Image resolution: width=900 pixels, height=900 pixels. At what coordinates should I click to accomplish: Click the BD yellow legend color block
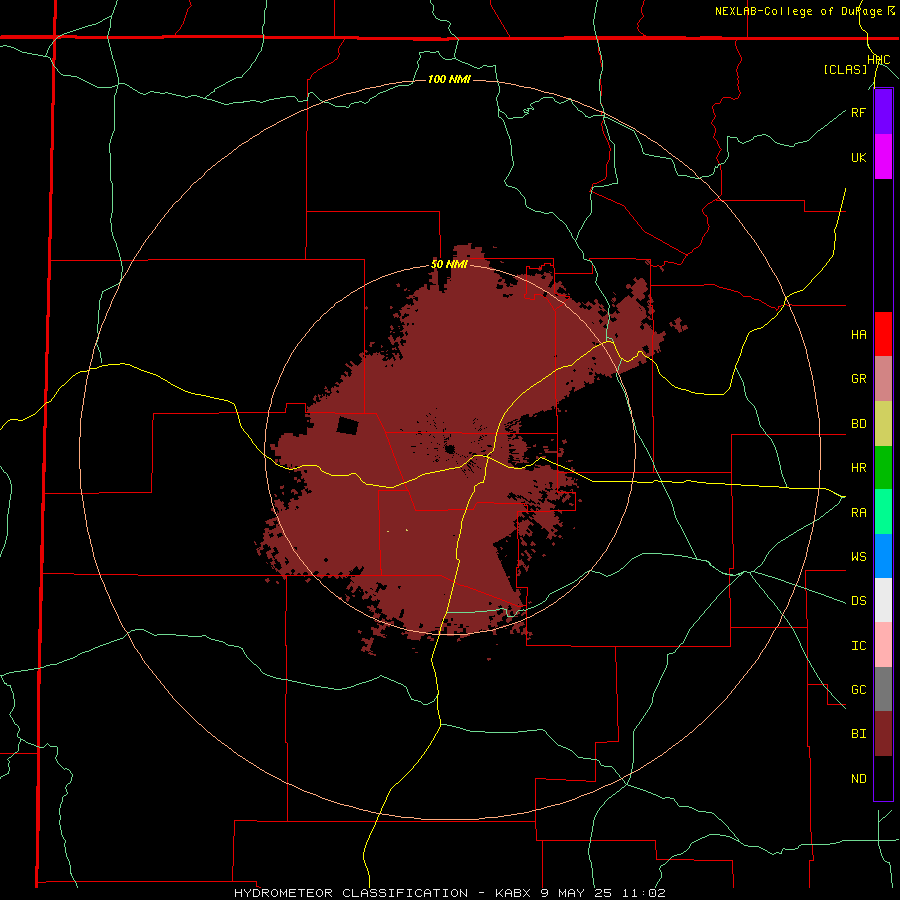pyautogui.click(x=883, y=424)
